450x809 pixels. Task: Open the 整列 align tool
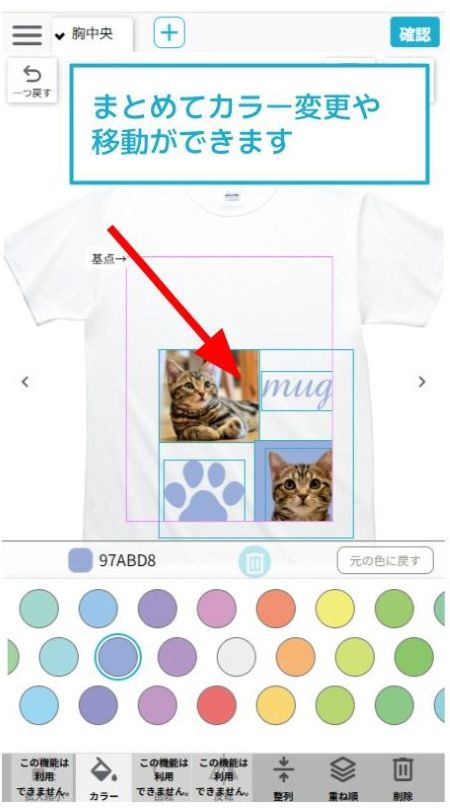(x=283, y=778)
